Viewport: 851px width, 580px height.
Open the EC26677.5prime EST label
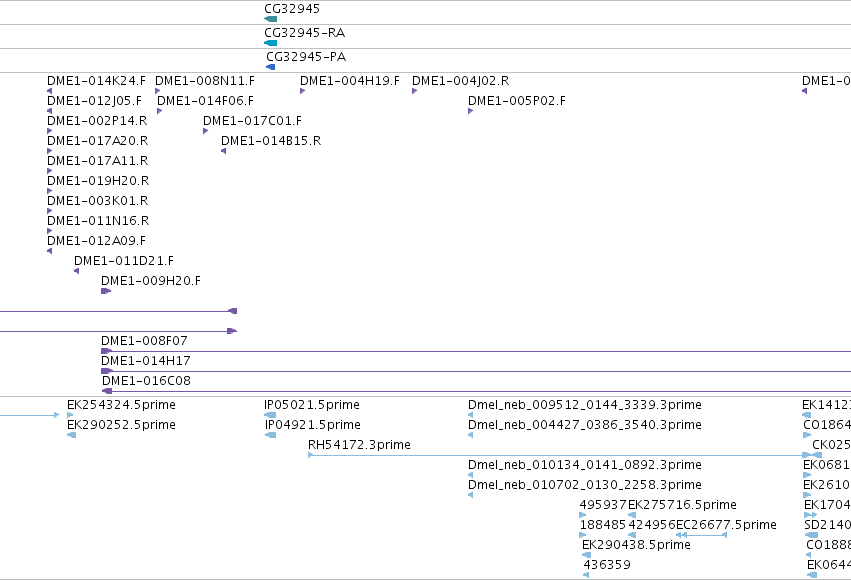pyautogui.click(x=726, y=526)
